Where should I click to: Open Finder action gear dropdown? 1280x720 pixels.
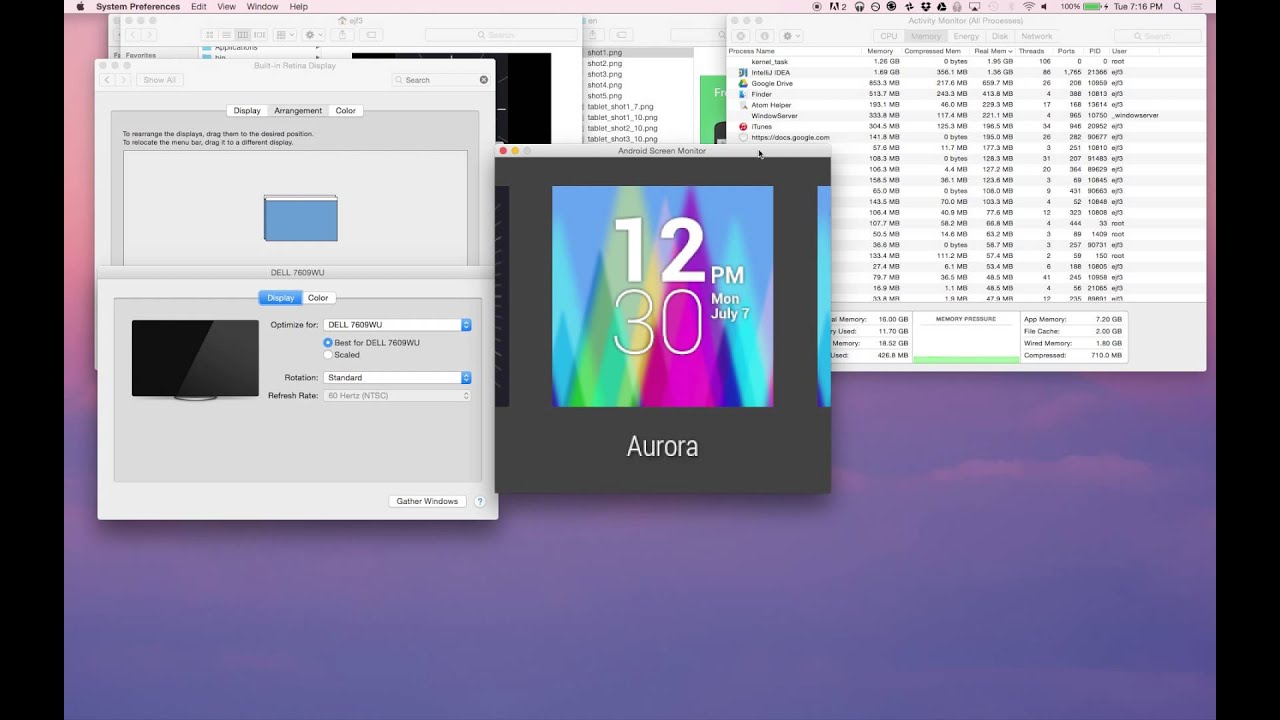pyautogui.click(x=313, y=35)
